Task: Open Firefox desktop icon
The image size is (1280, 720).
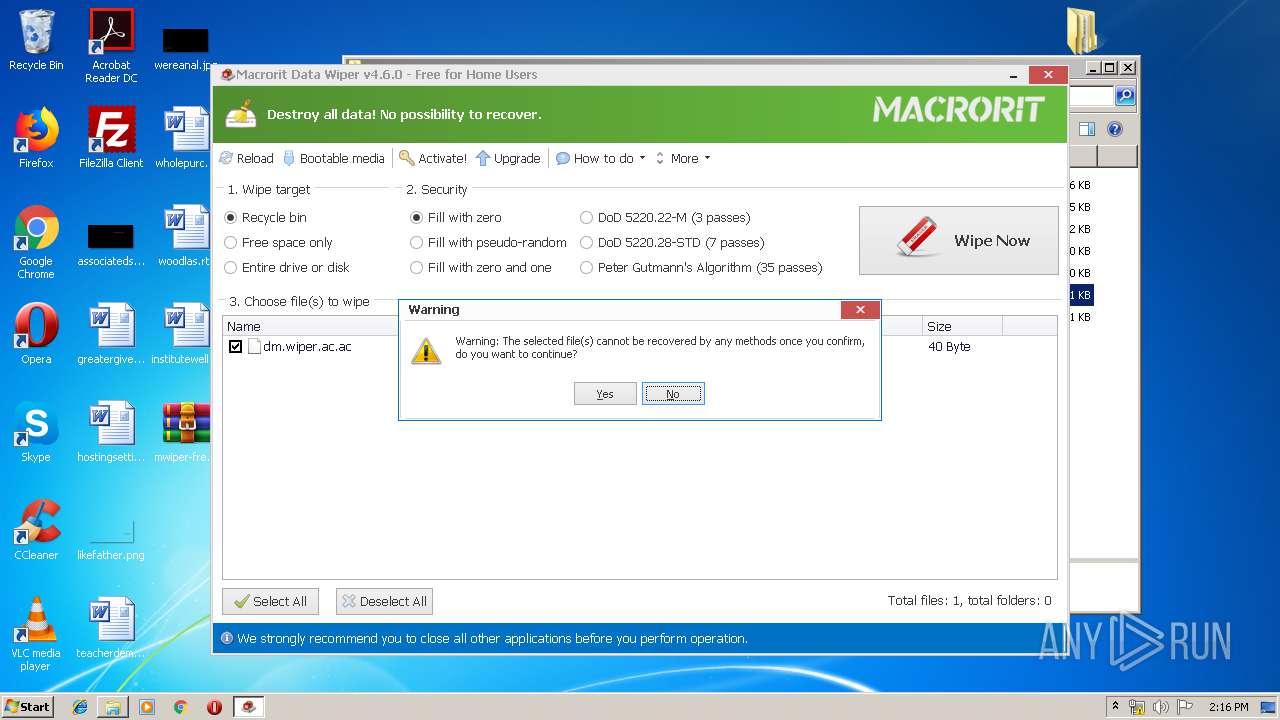Action: [x=36, y=138]
